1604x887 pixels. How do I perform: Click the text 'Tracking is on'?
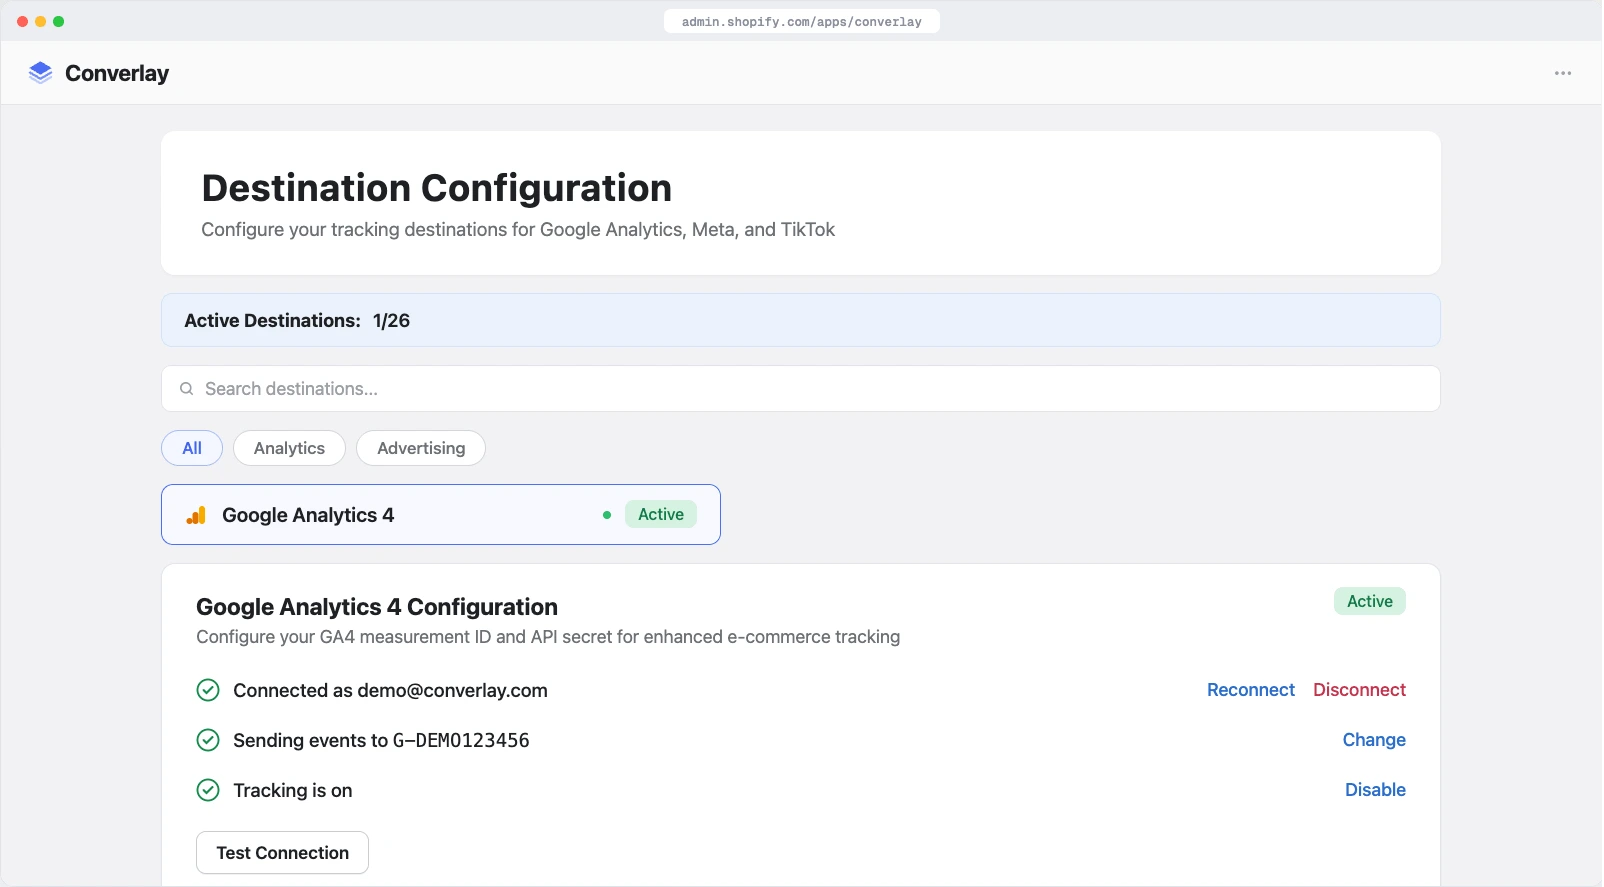(x=293, y=791)
